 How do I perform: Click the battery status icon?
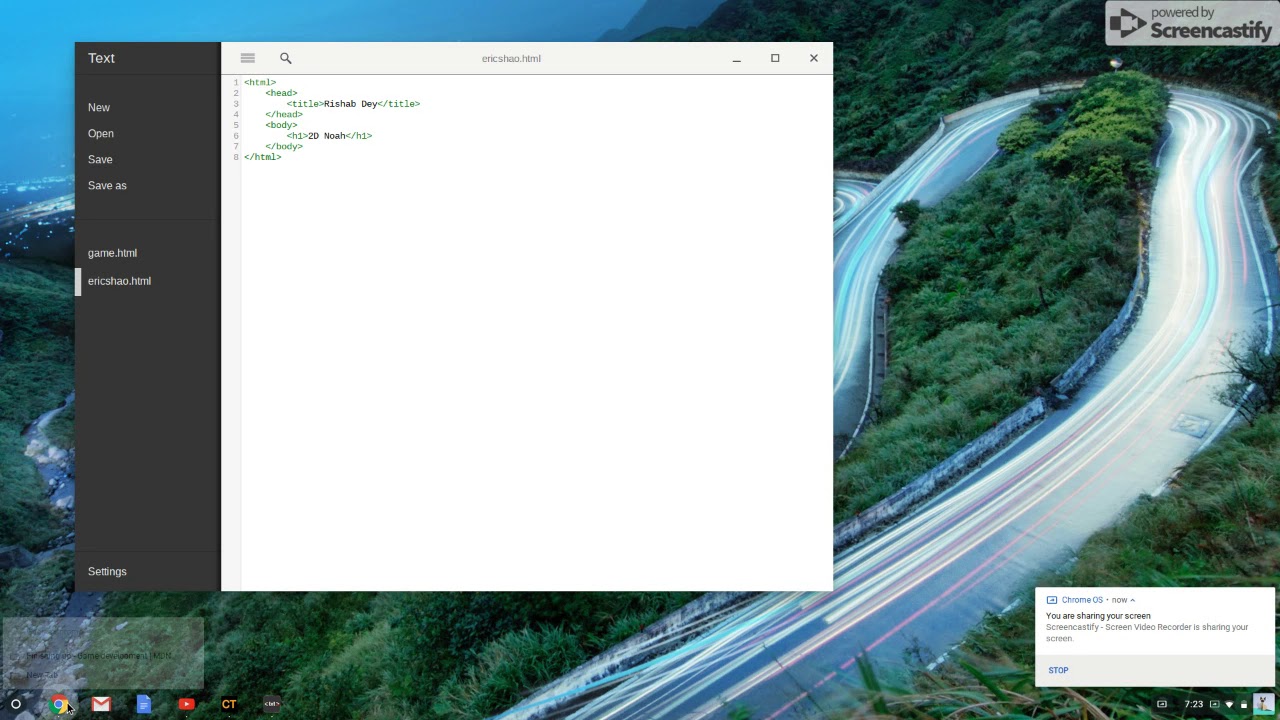(x=1244, y=704)
